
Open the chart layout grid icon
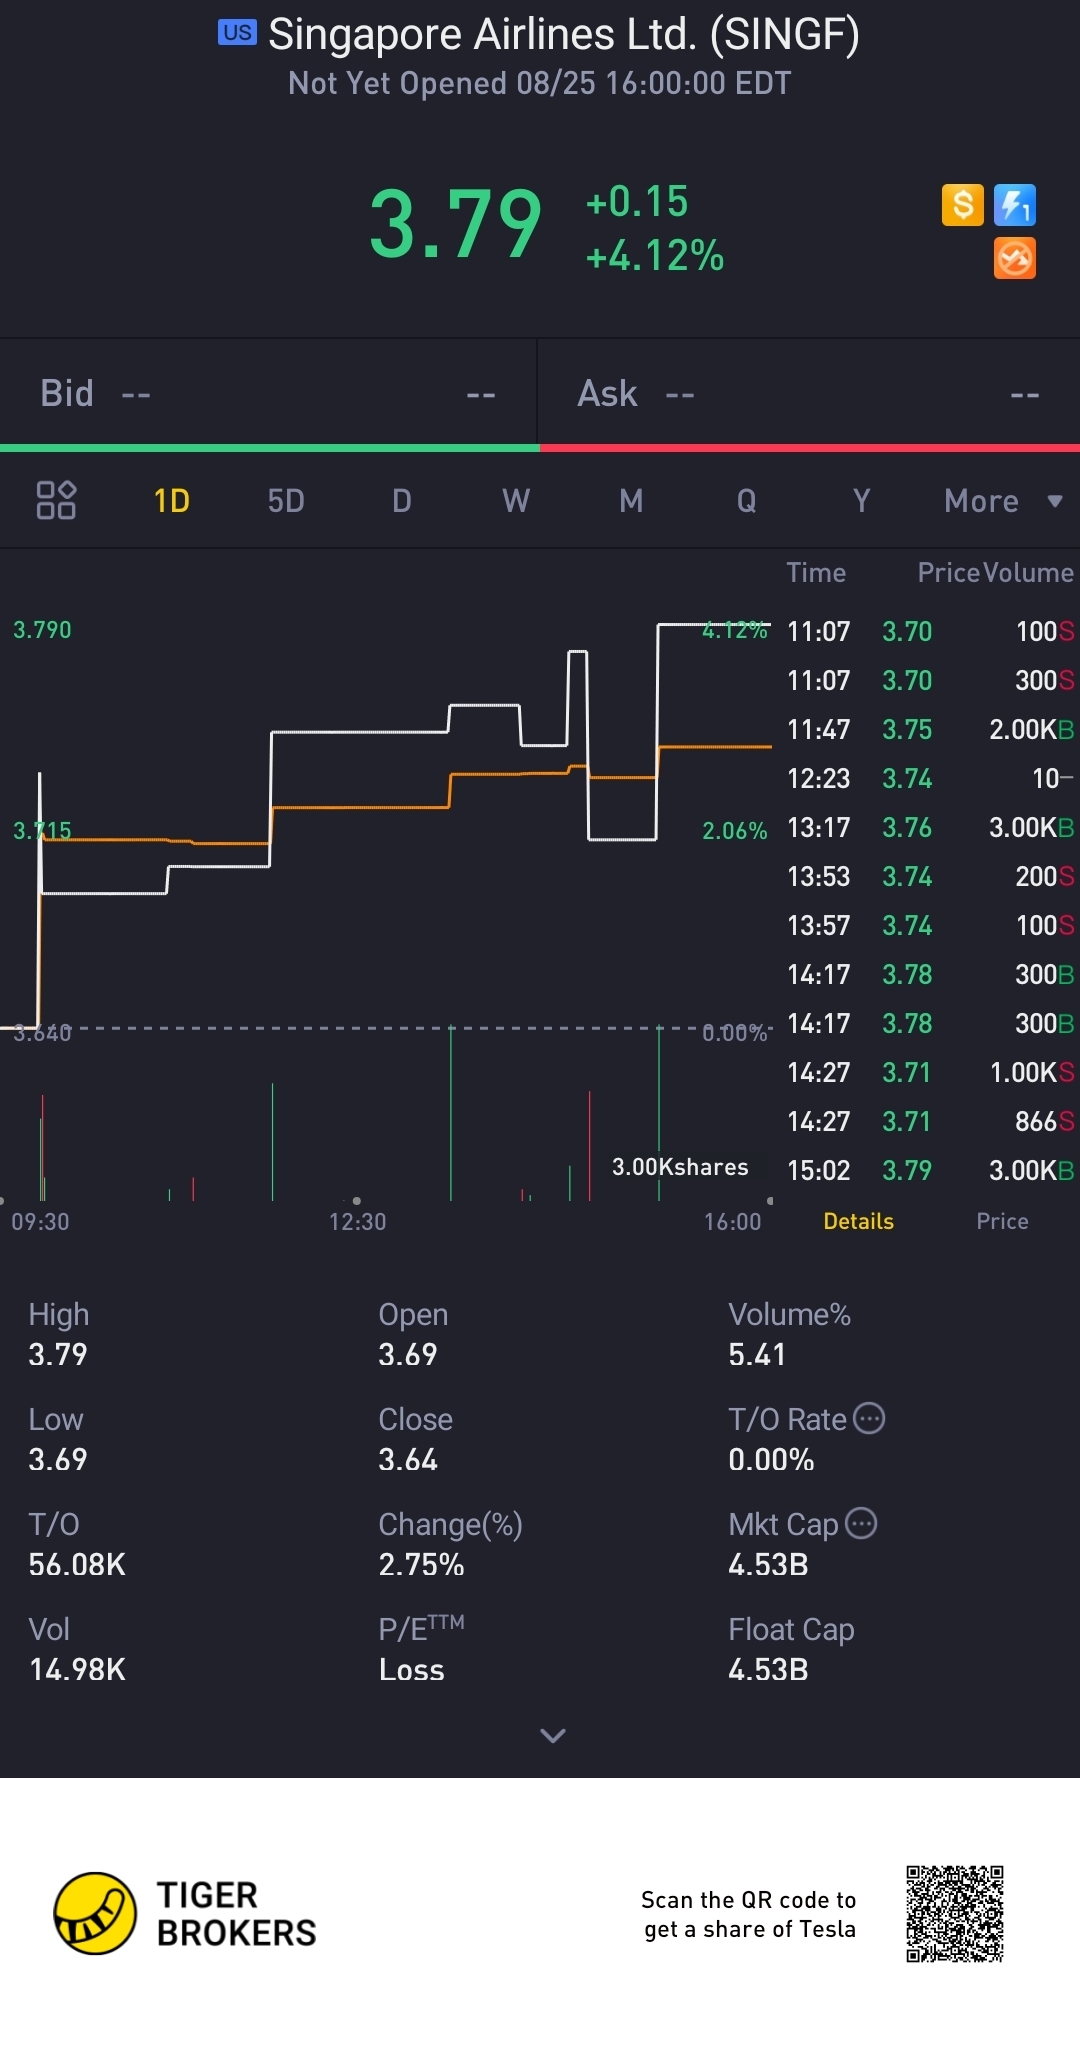(56, 500)
